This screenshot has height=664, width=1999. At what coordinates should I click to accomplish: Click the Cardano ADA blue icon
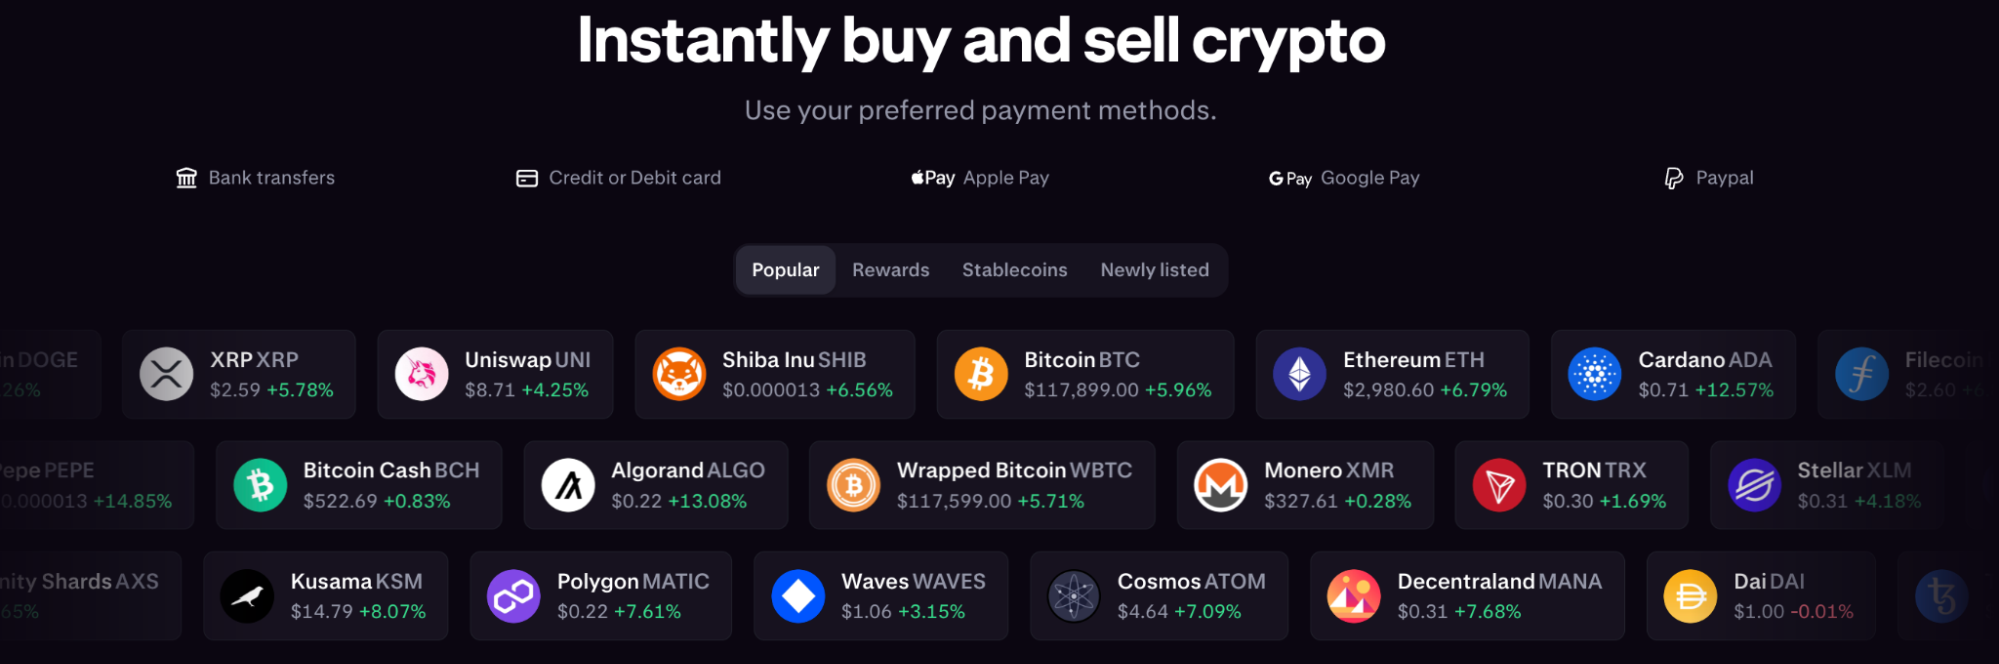(1594, 374)
